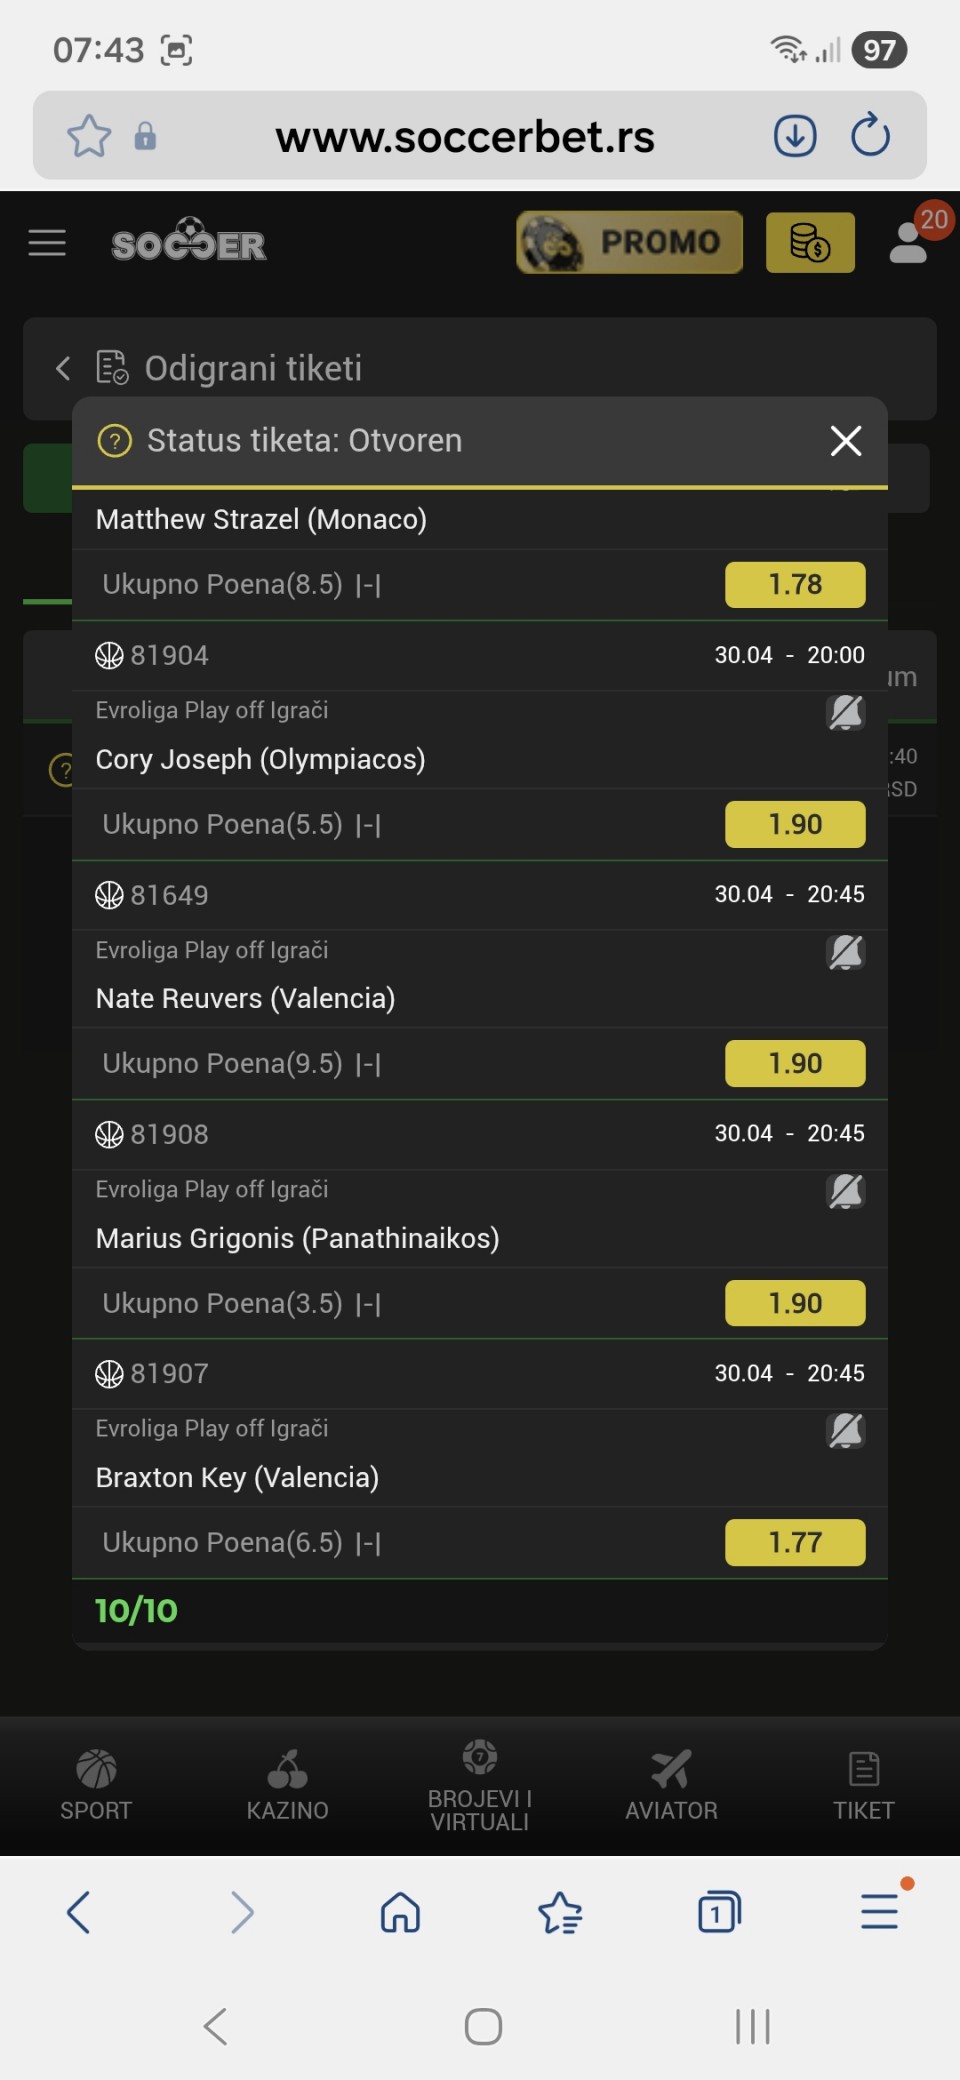Click the ticket status question mark icon

115,441
